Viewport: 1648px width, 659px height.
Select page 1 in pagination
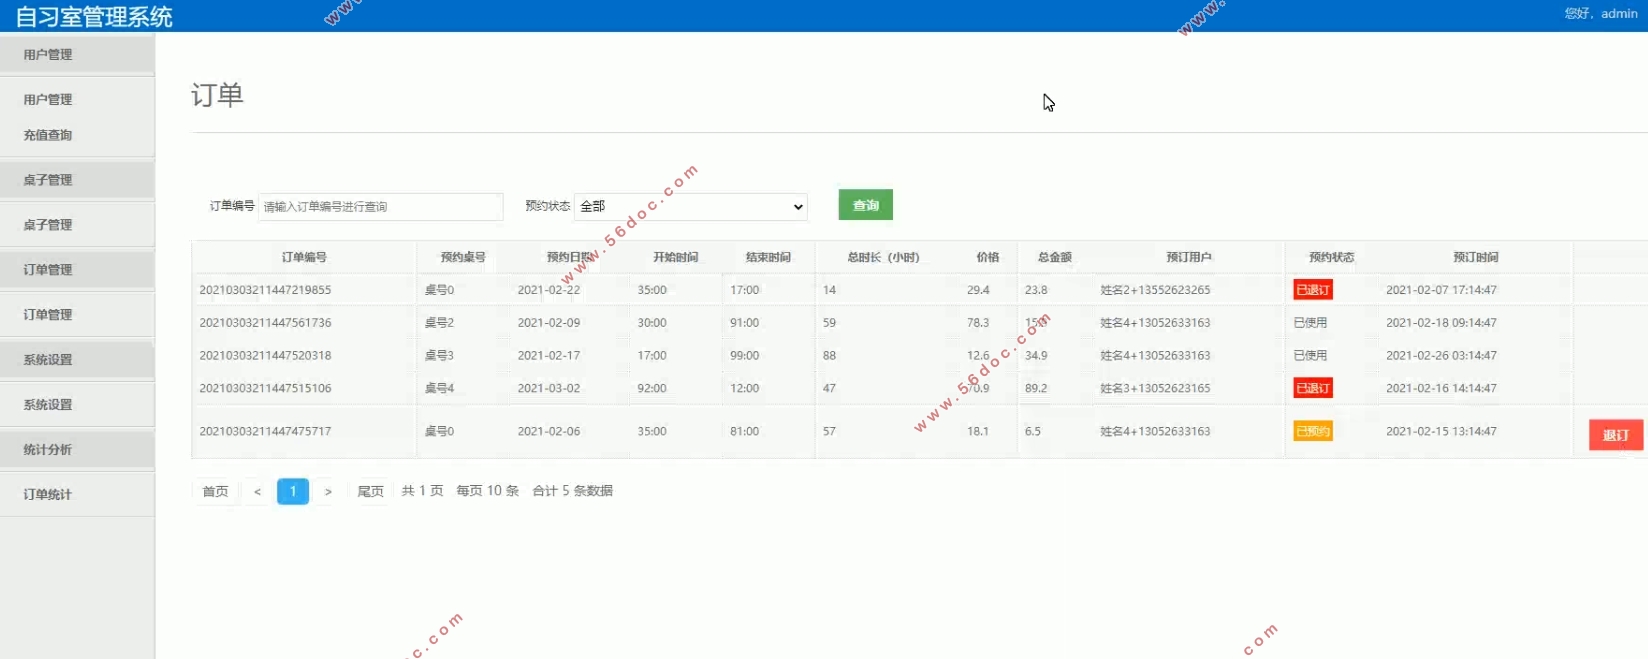coord(292,491)
